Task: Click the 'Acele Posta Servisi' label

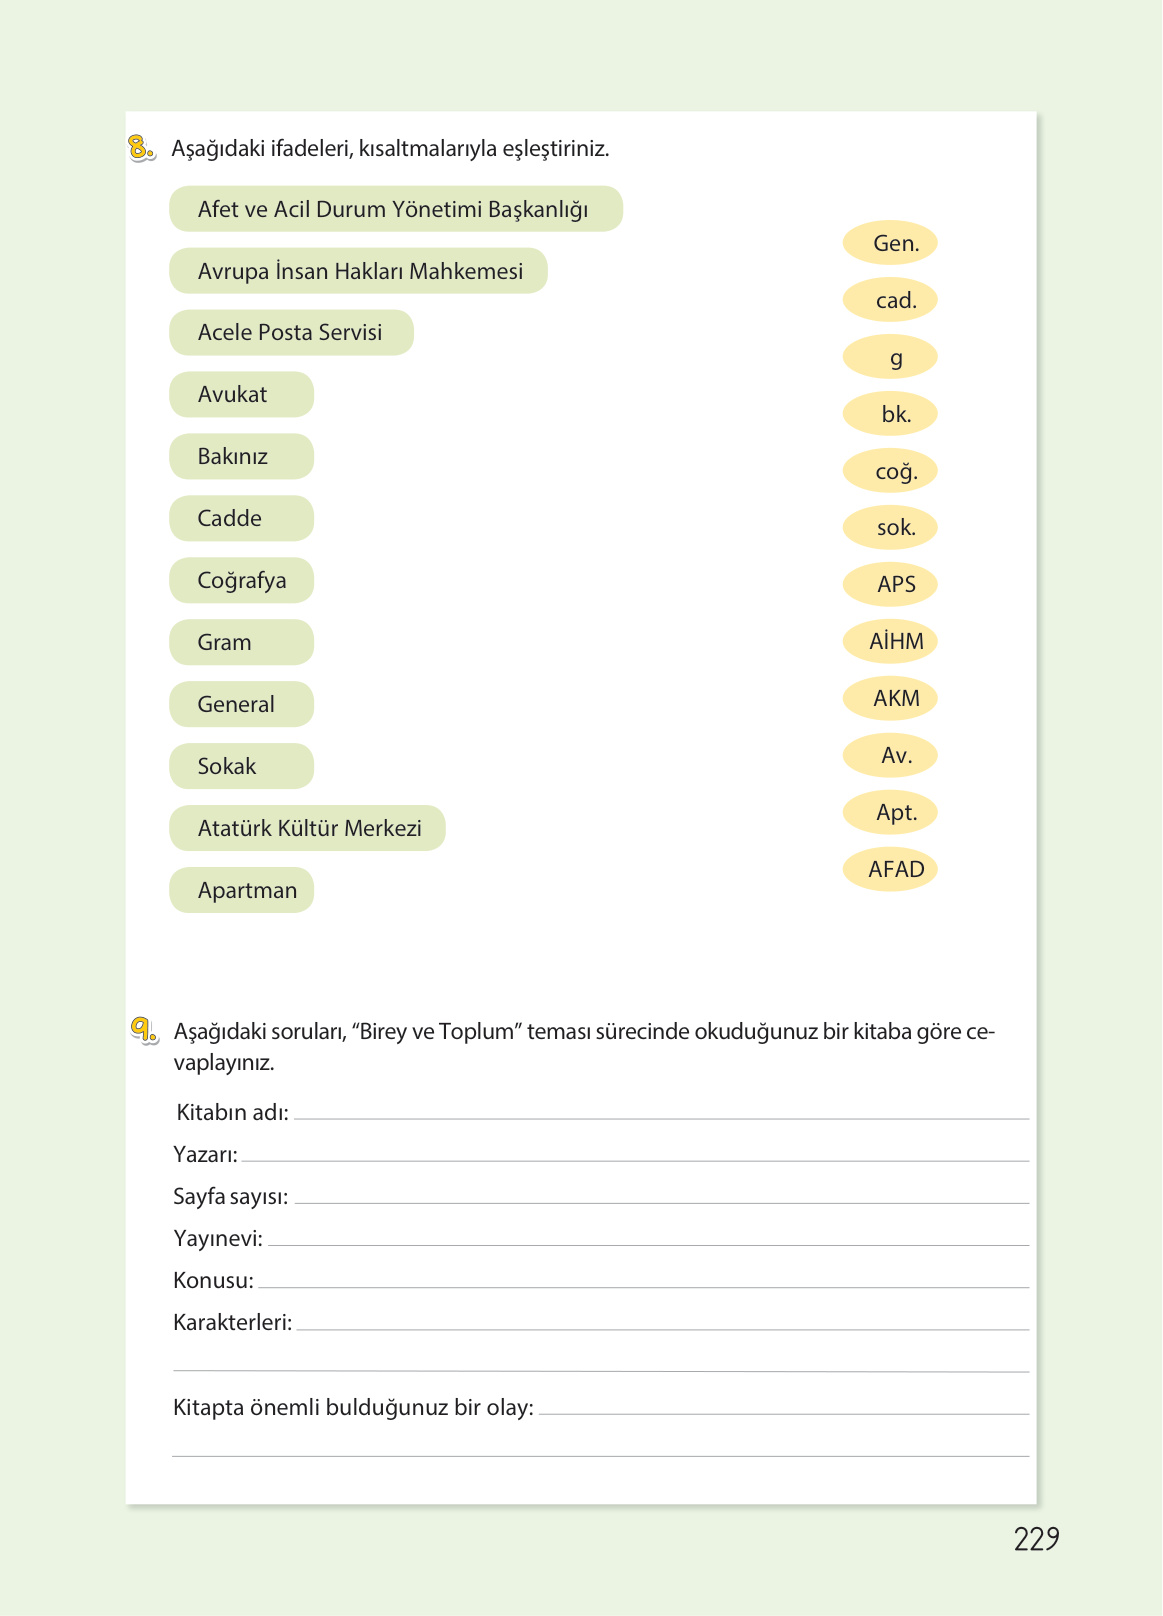Action: point(290,333)
